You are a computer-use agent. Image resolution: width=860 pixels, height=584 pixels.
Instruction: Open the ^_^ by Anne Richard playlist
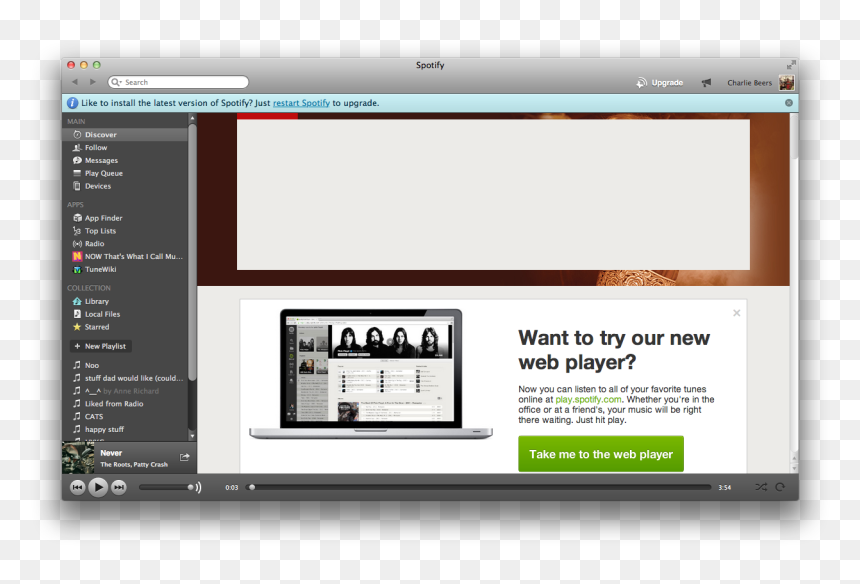(126, 391)
